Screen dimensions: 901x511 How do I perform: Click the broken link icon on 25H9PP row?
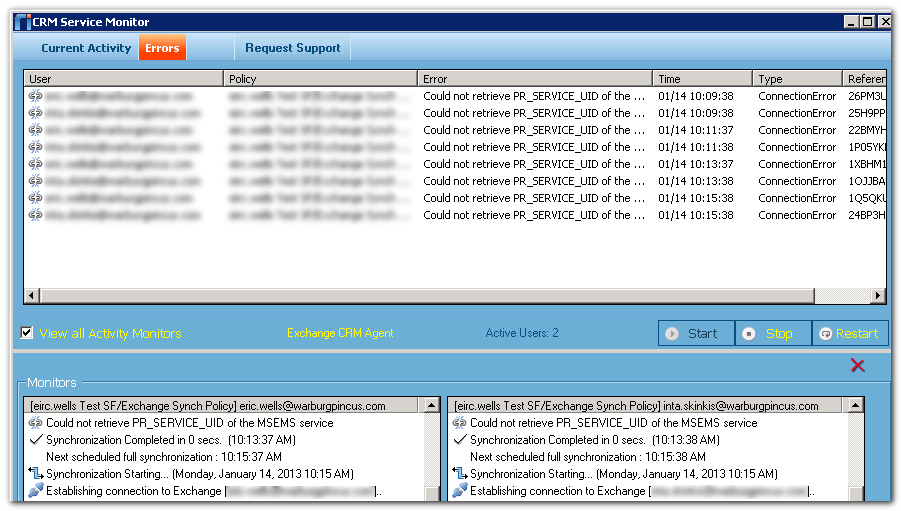point(35,113)
